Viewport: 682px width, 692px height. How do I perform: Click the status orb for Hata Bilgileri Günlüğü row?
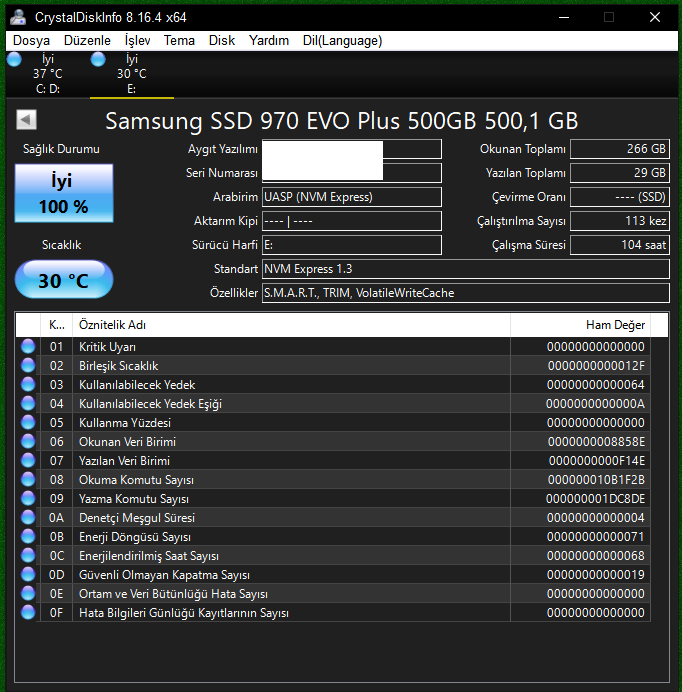pyautogui.click(x=28, y=612)
